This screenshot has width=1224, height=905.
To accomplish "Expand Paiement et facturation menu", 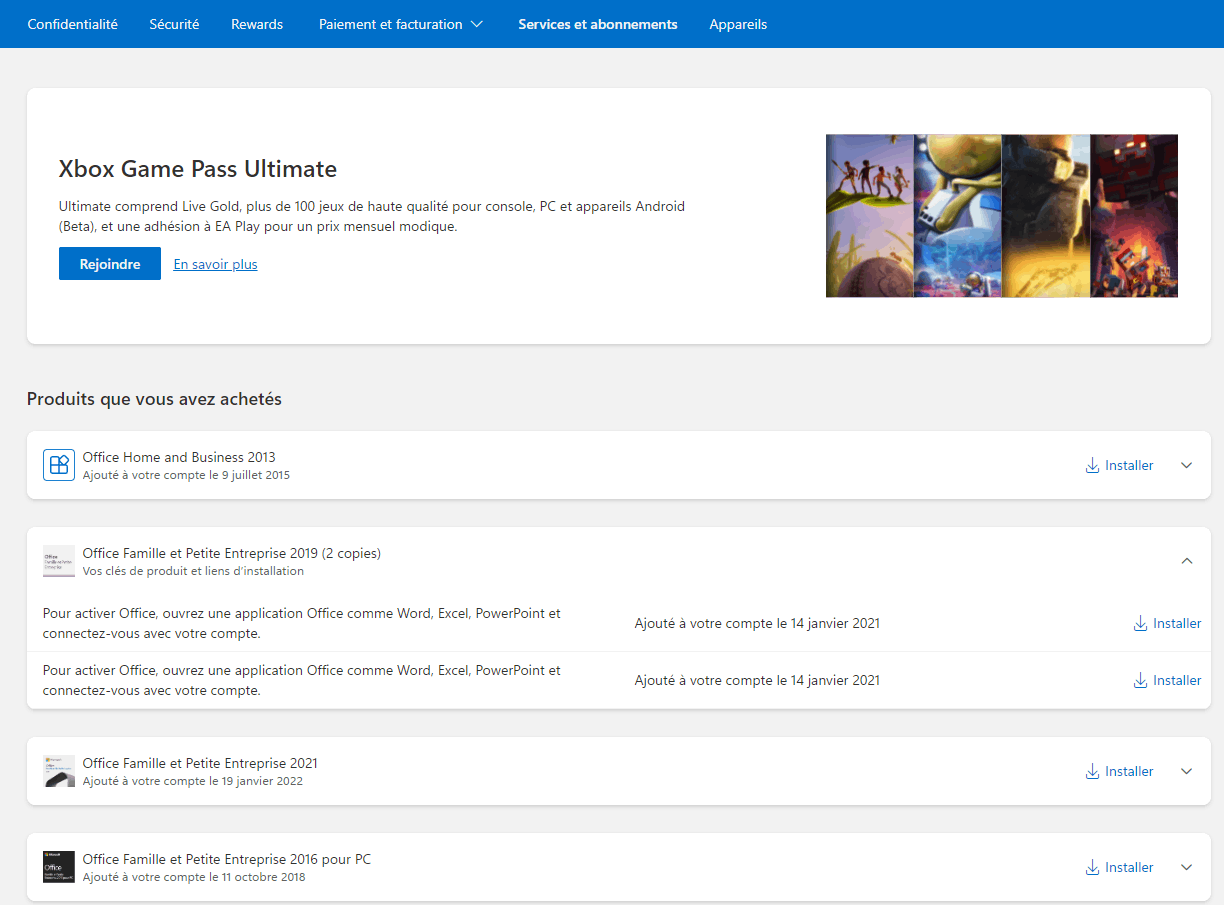I will click(401, 24).
